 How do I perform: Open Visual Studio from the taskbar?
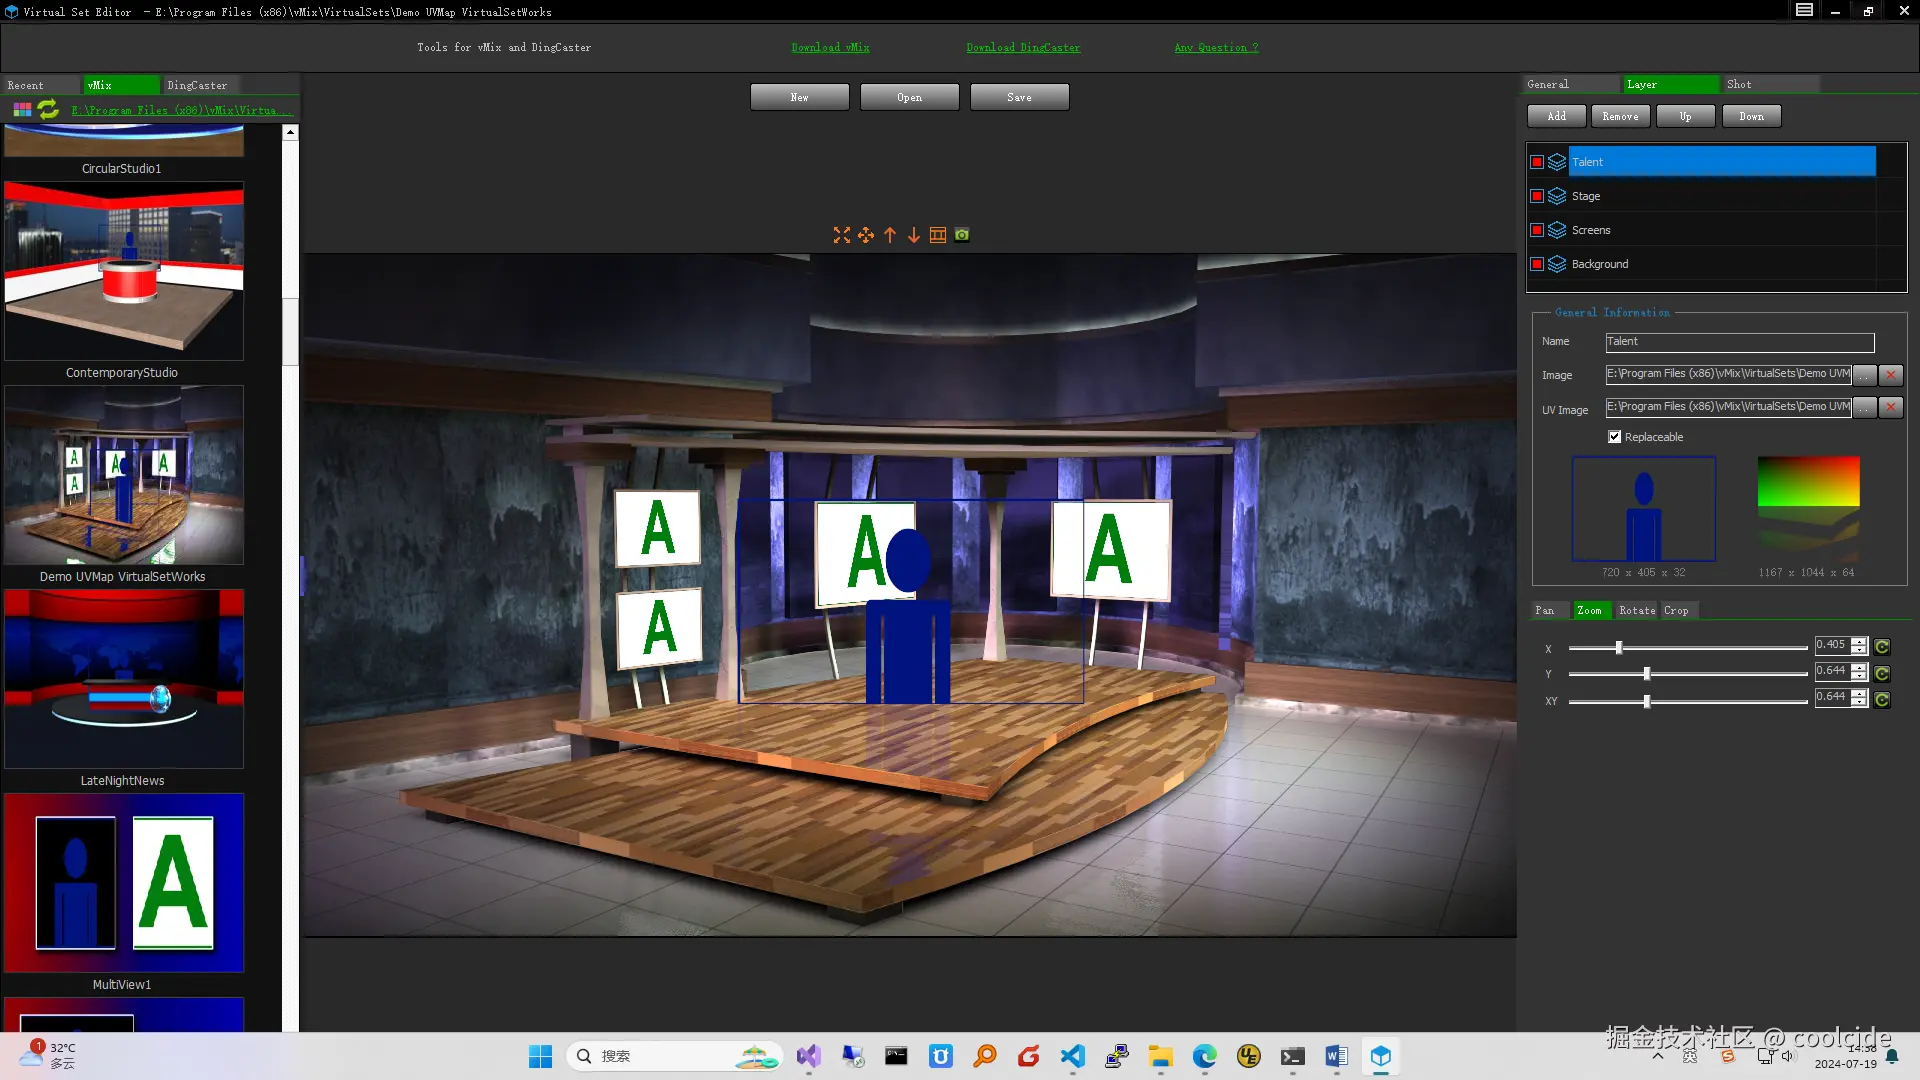(808, 1056)
